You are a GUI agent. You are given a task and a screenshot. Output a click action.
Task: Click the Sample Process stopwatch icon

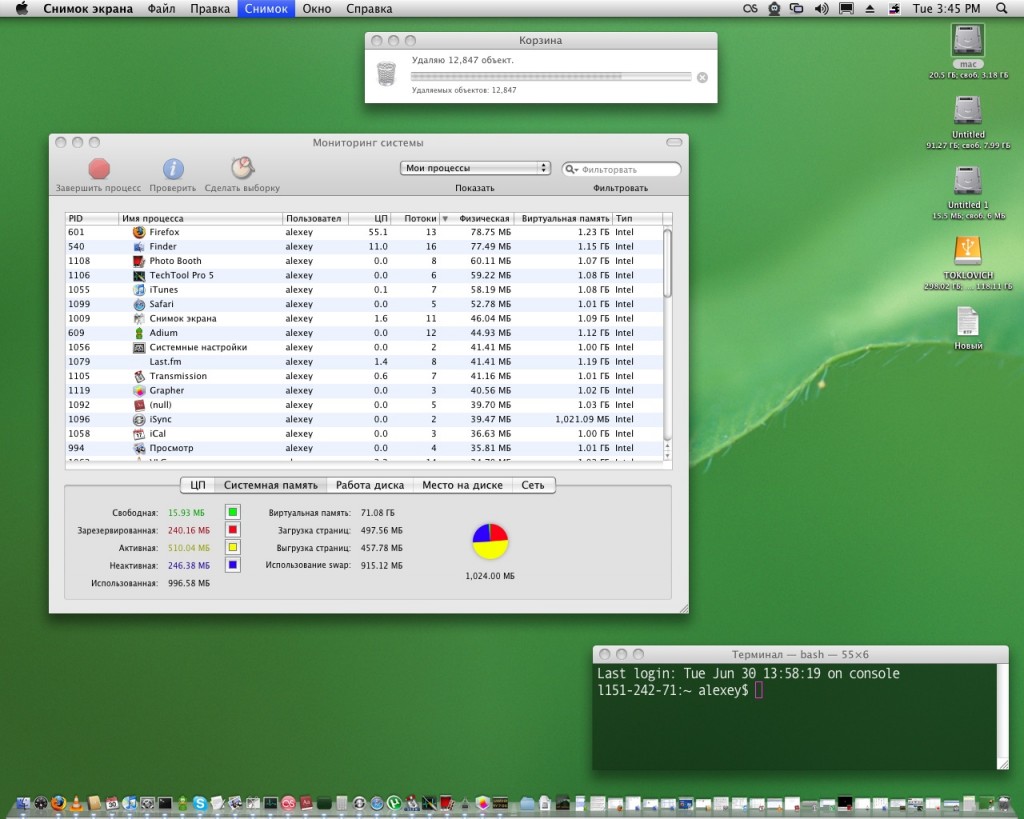pos(242,169)
